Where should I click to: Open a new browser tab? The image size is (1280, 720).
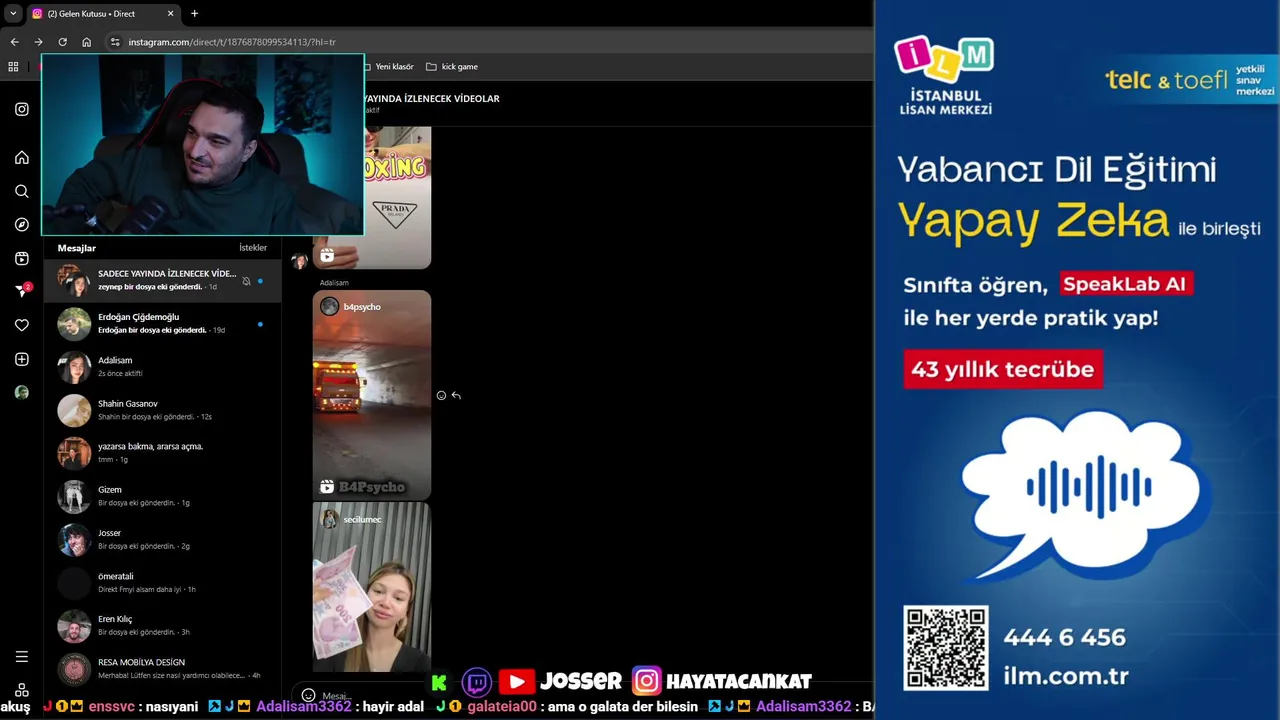194,14
